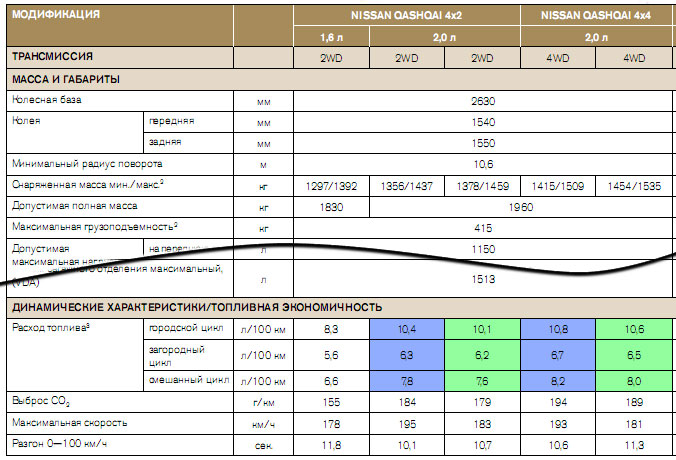The width and height of the screenshot is (676, 460).
Task: Select the permitted full mass value 1960
Action: [x=520, y=207]
